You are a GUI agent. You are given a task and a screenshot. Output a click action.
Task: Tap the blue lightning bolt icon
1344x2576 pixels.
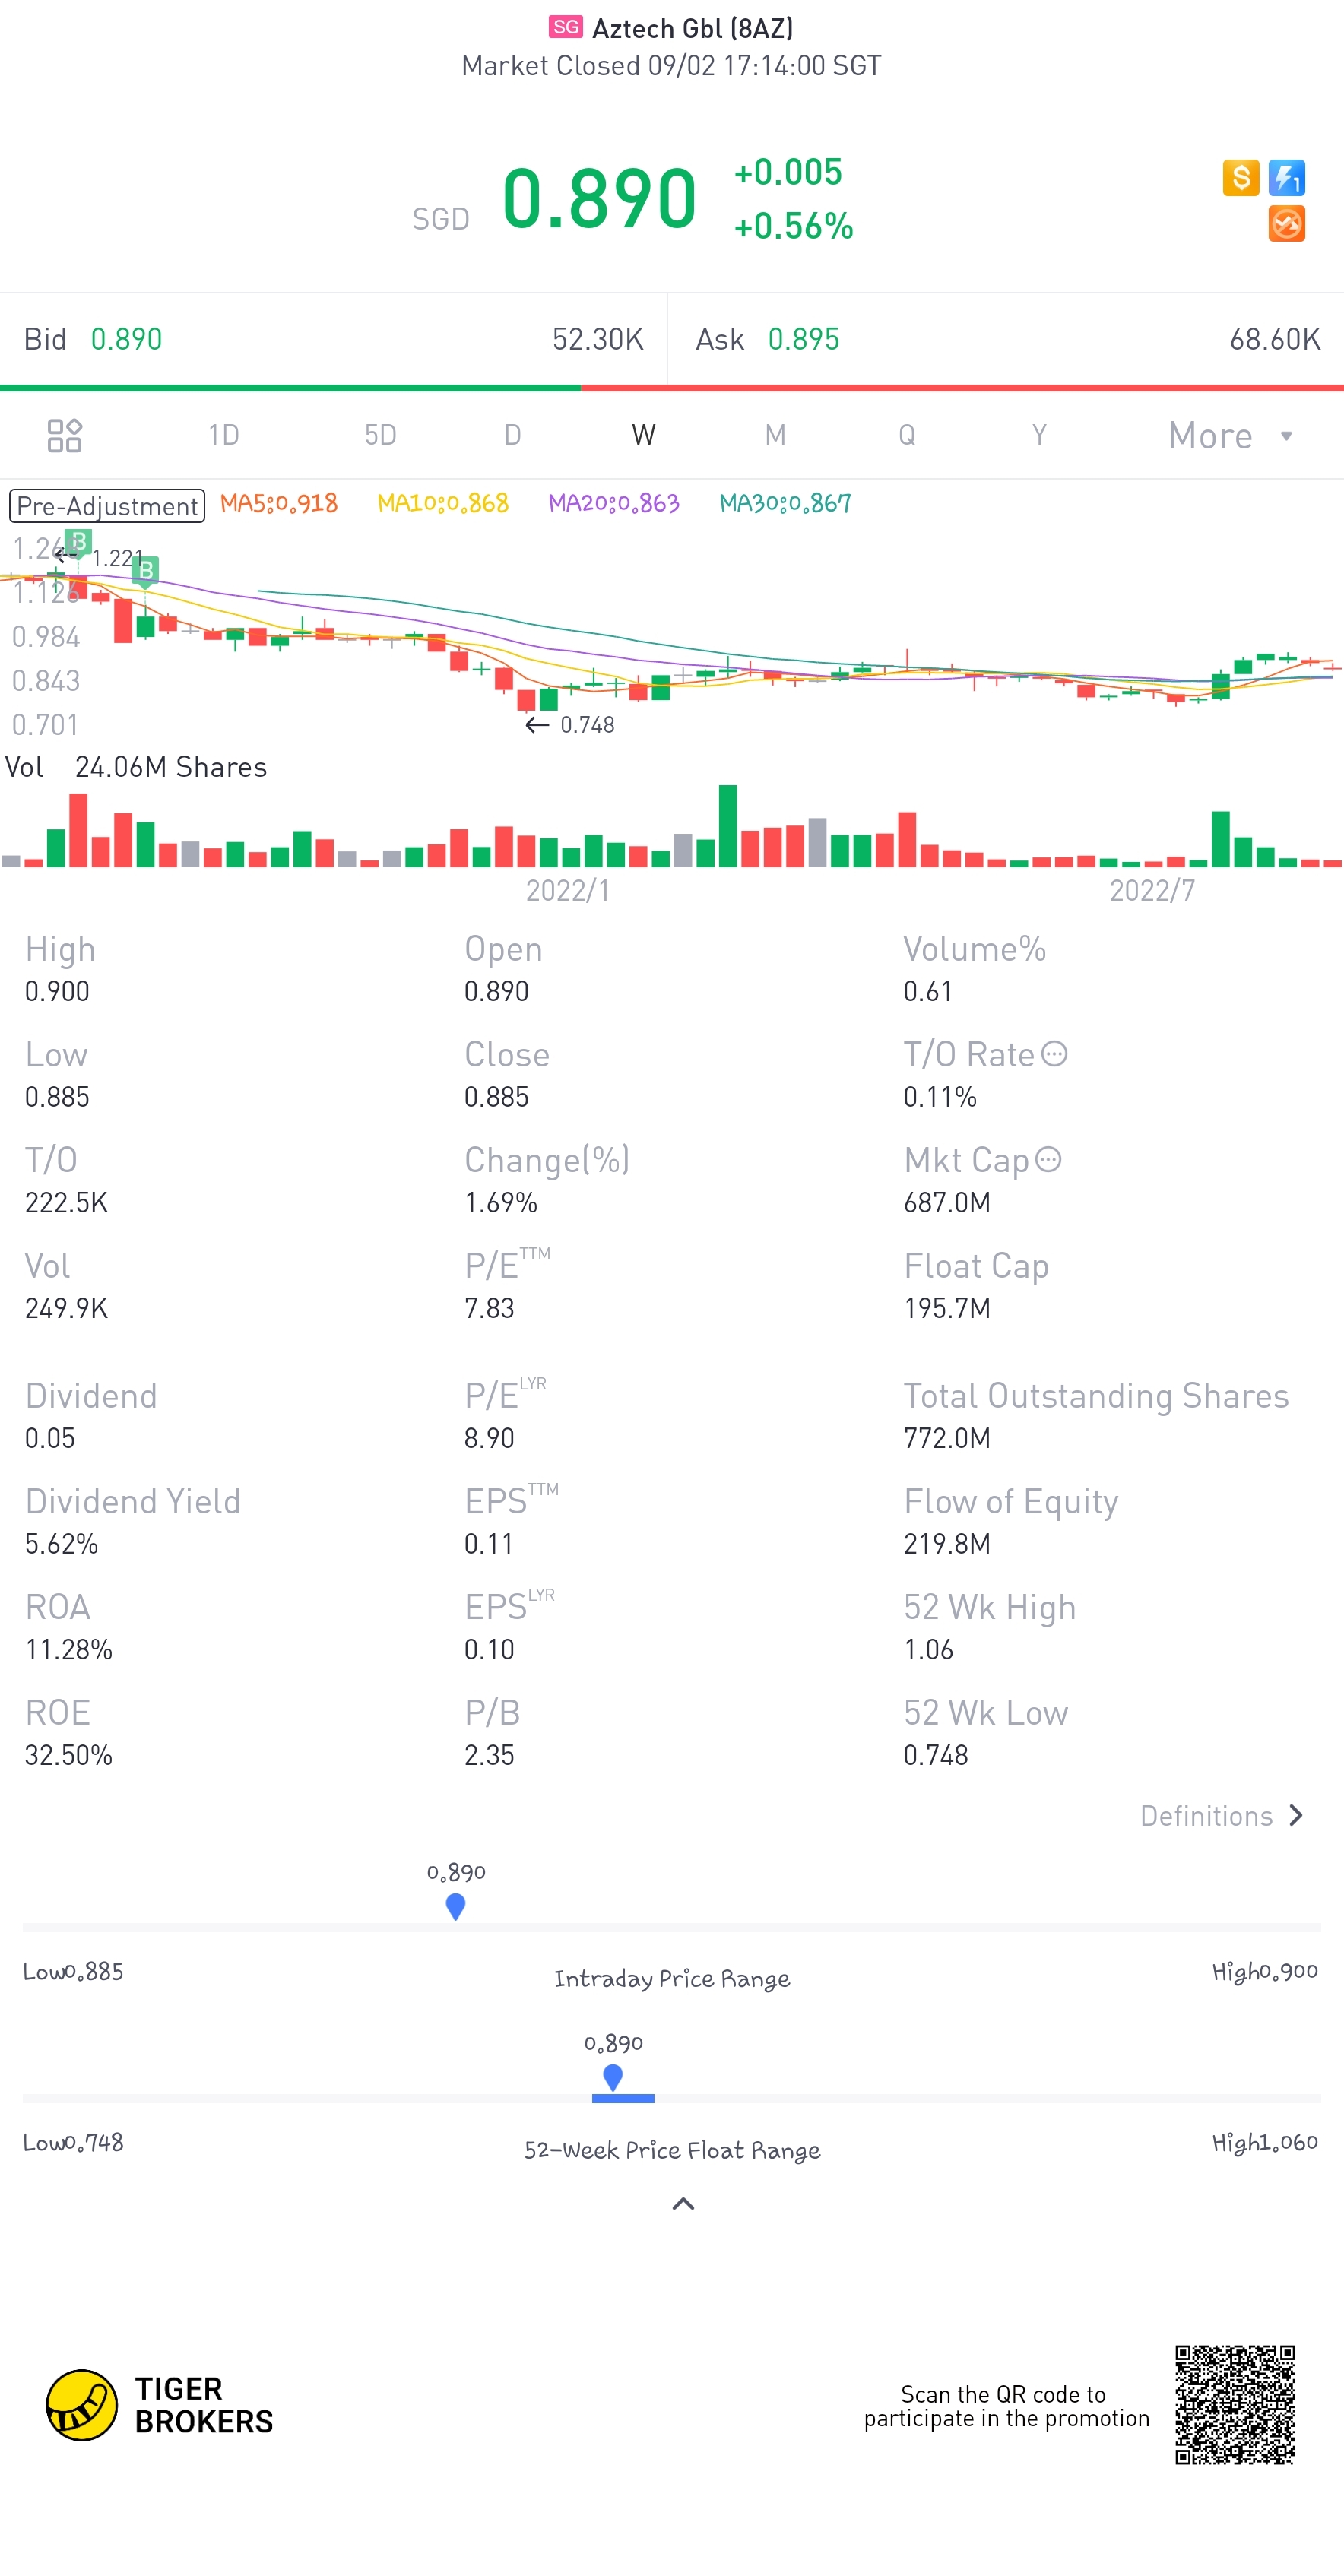[x=1286, y=178]
